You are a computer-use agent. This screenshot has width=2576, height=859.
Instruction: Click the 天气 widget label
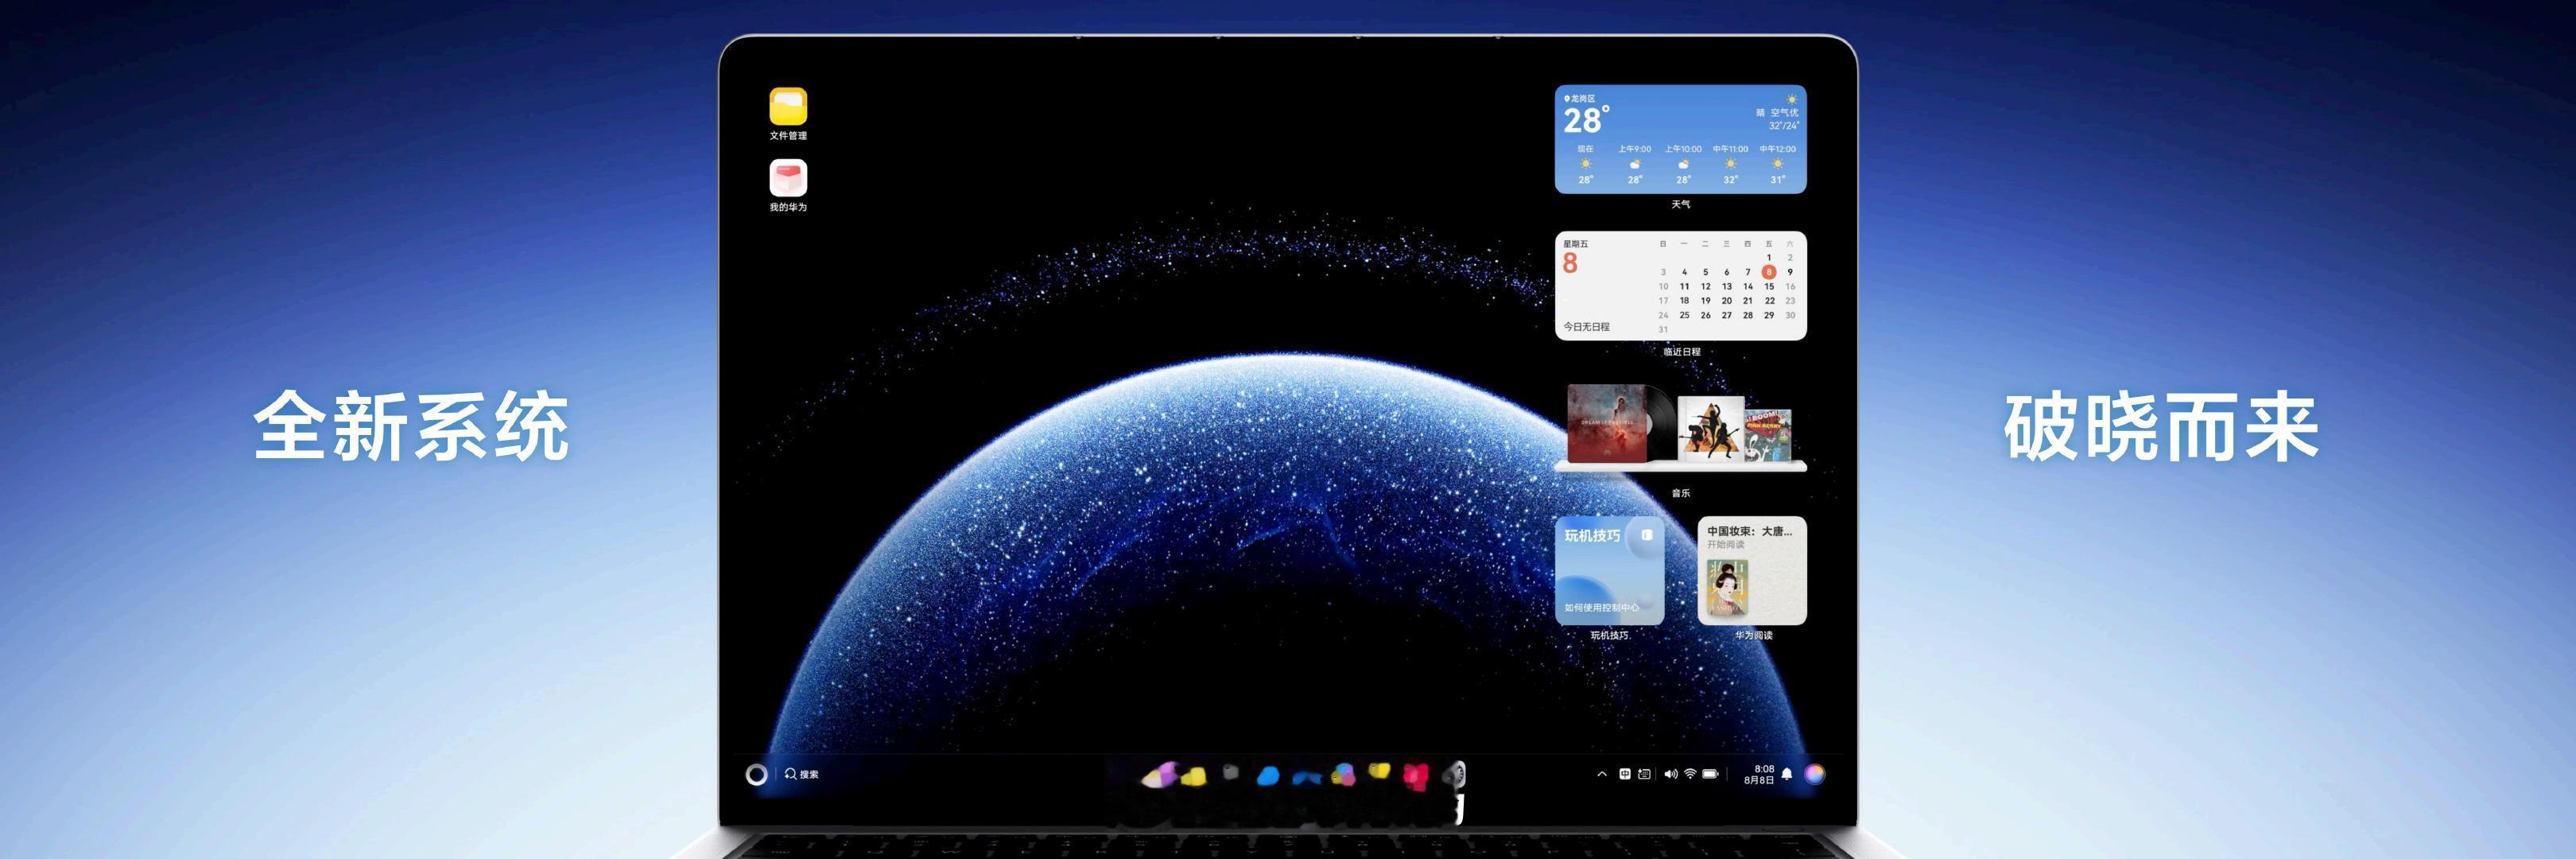pyautogui.click(x=1681, y=204)
